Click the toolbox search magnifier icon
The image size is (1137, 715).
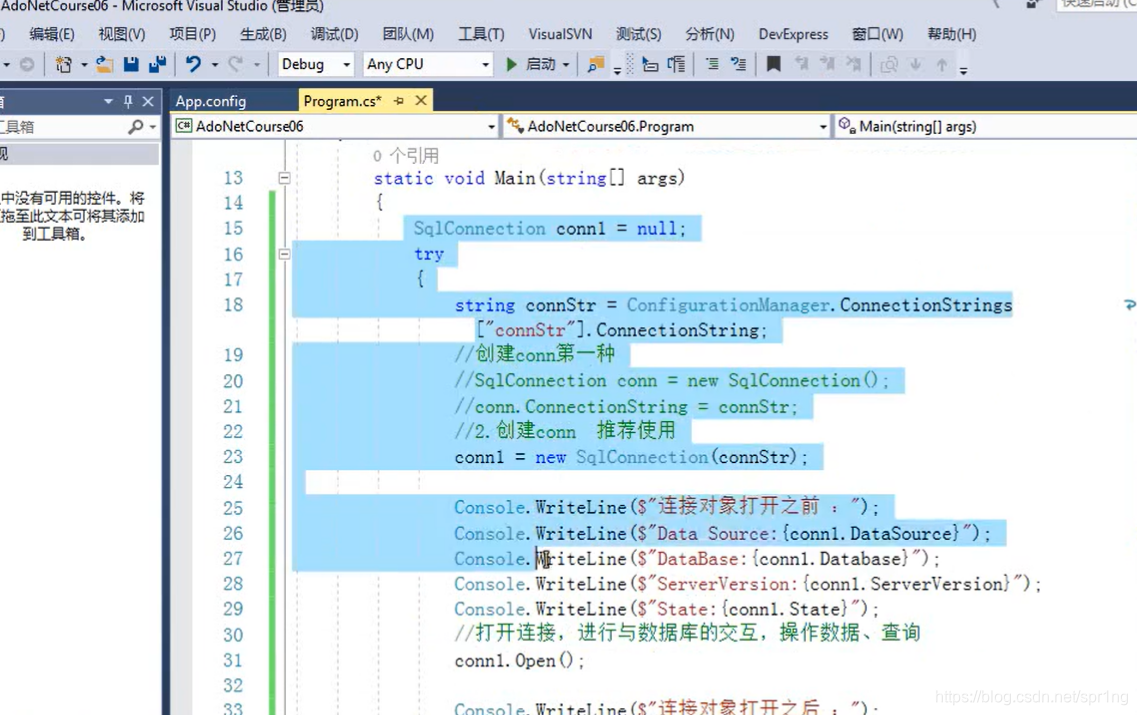[136, 127]
